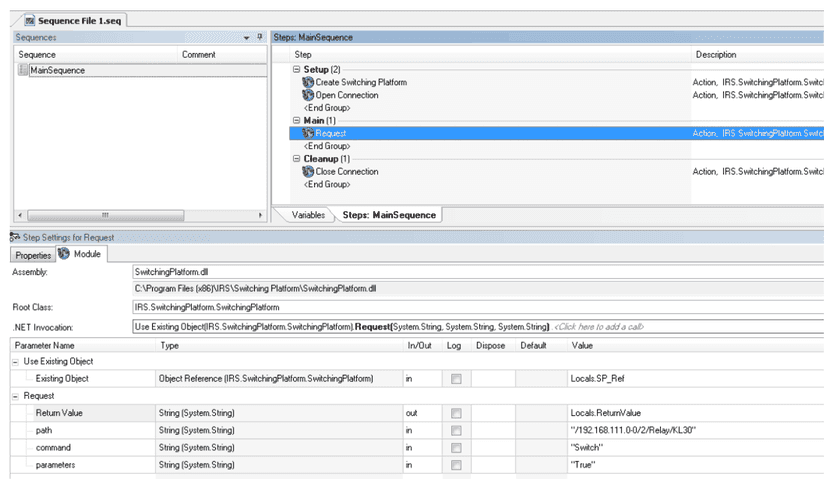Click the Value column header
The width and height of the screenshot is (833, 488).
[x=695, y=346]
